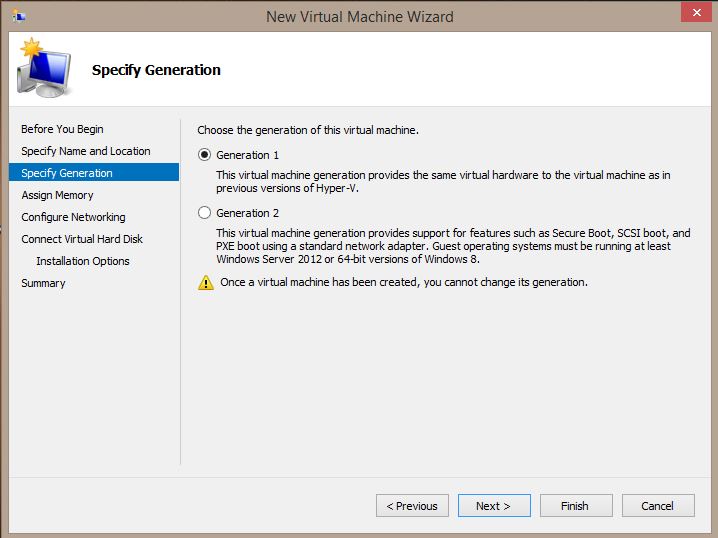This screenshot has width=718, height=538.
Task: Click the 'Specify Generation' heading text
Action: pyautogui.click(x=156, y=70)
